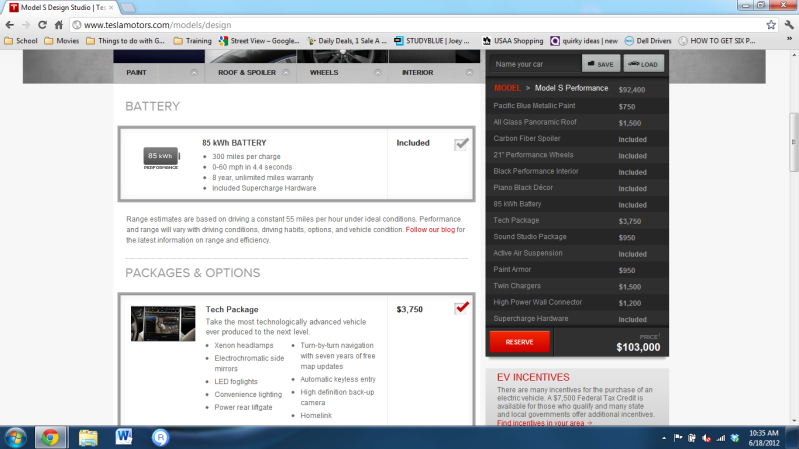
Task: Click the 85 kWh battery badge image
Action: click(x=161, y=158)
